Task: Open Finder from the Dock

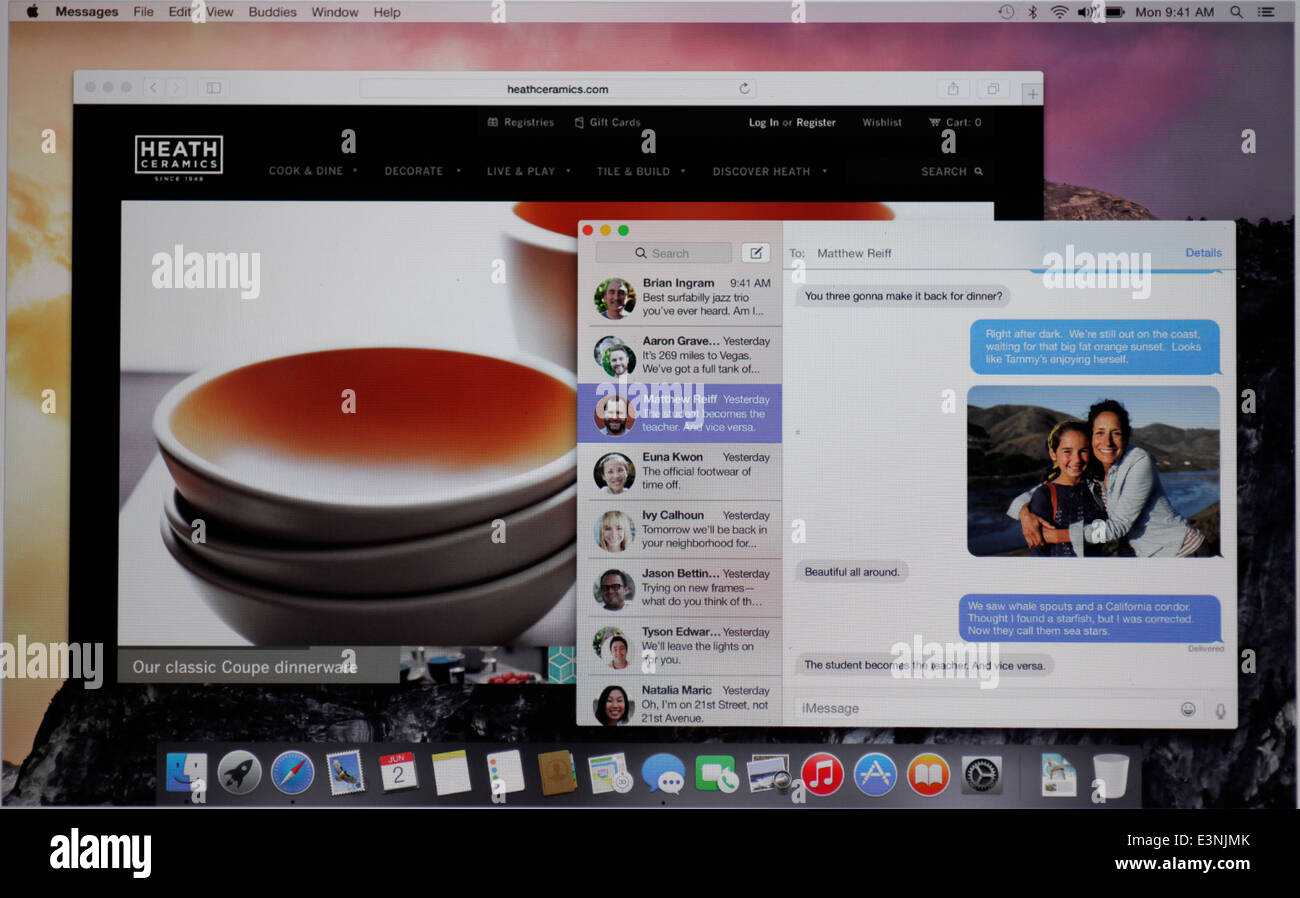Action: [x=187, y=773]
